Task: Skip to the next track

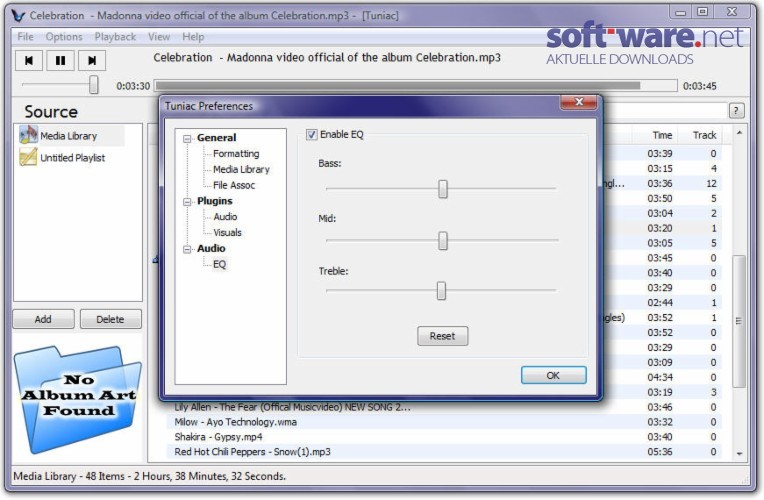Action: click(92, 60)
